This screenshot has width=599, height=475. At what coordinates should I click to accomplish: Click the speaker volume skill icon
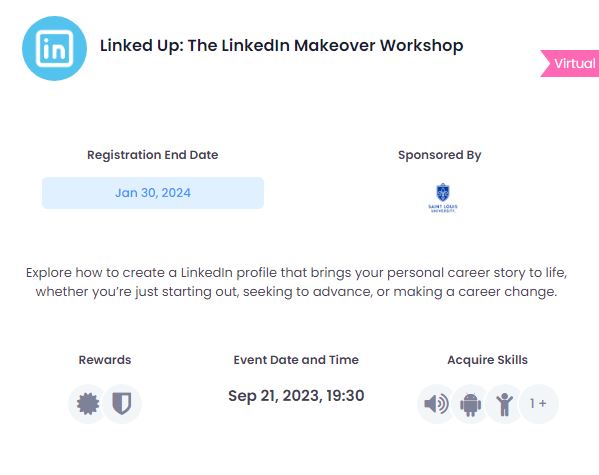436,404
